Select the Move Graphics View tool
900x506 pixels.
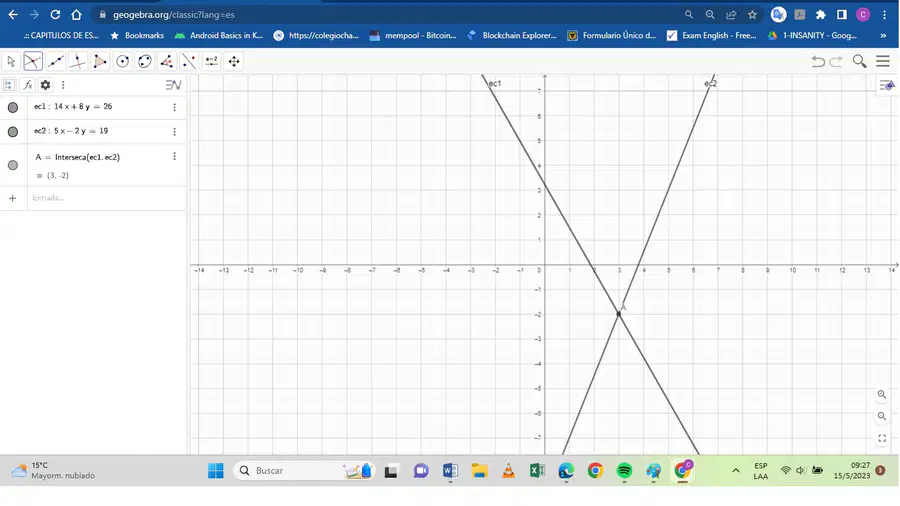pos(234,61)
